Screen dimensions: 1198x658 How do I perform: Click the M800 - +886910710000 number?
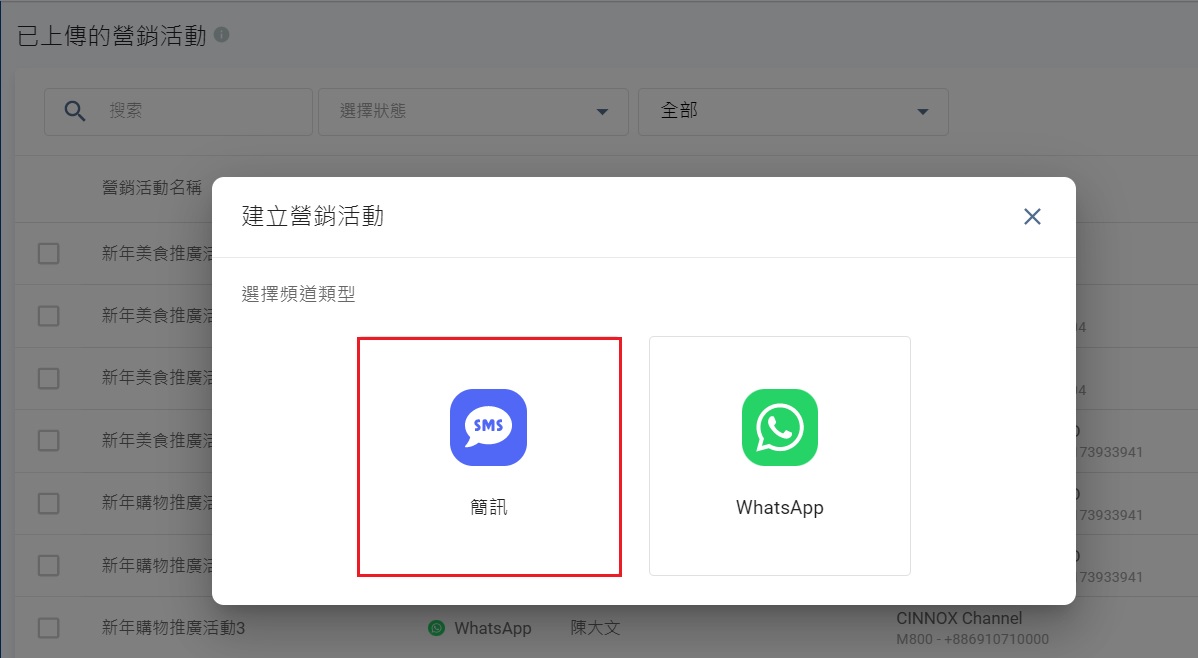[973, 639]
